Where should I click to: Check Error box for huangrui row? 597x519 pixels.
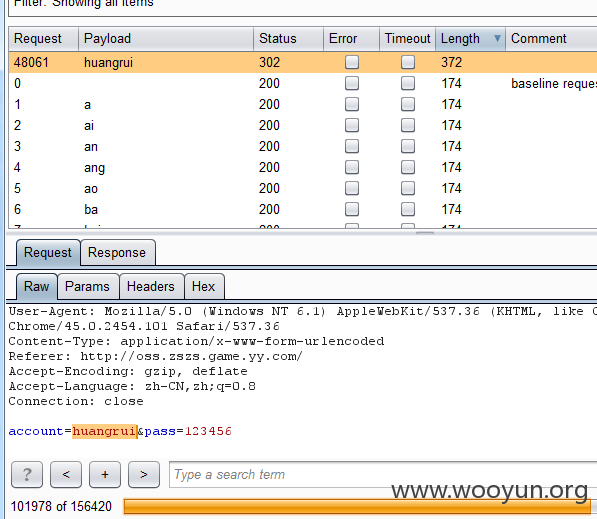pyautogui.click(x=352, y=62)
